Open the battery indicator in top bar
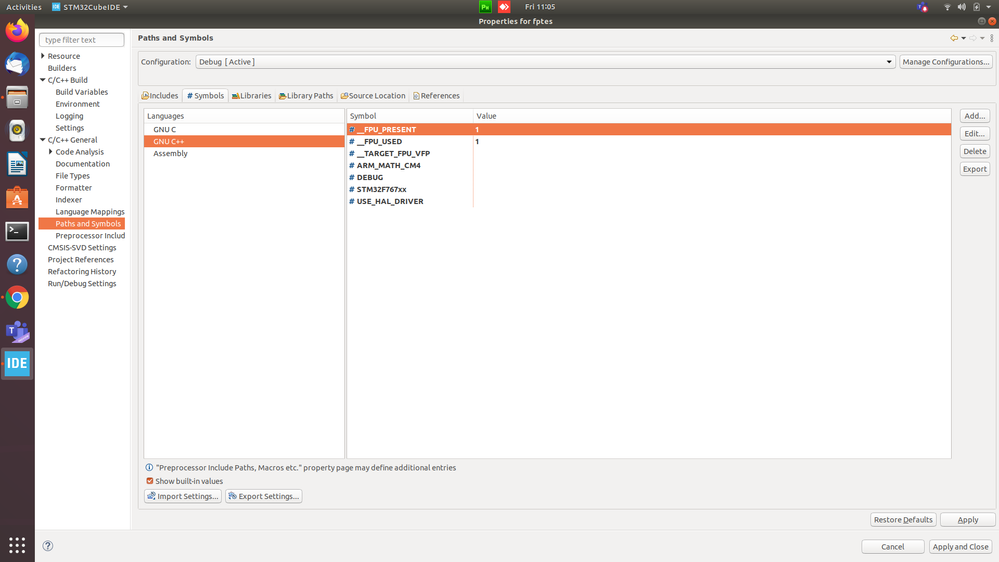 coord(976,7)
